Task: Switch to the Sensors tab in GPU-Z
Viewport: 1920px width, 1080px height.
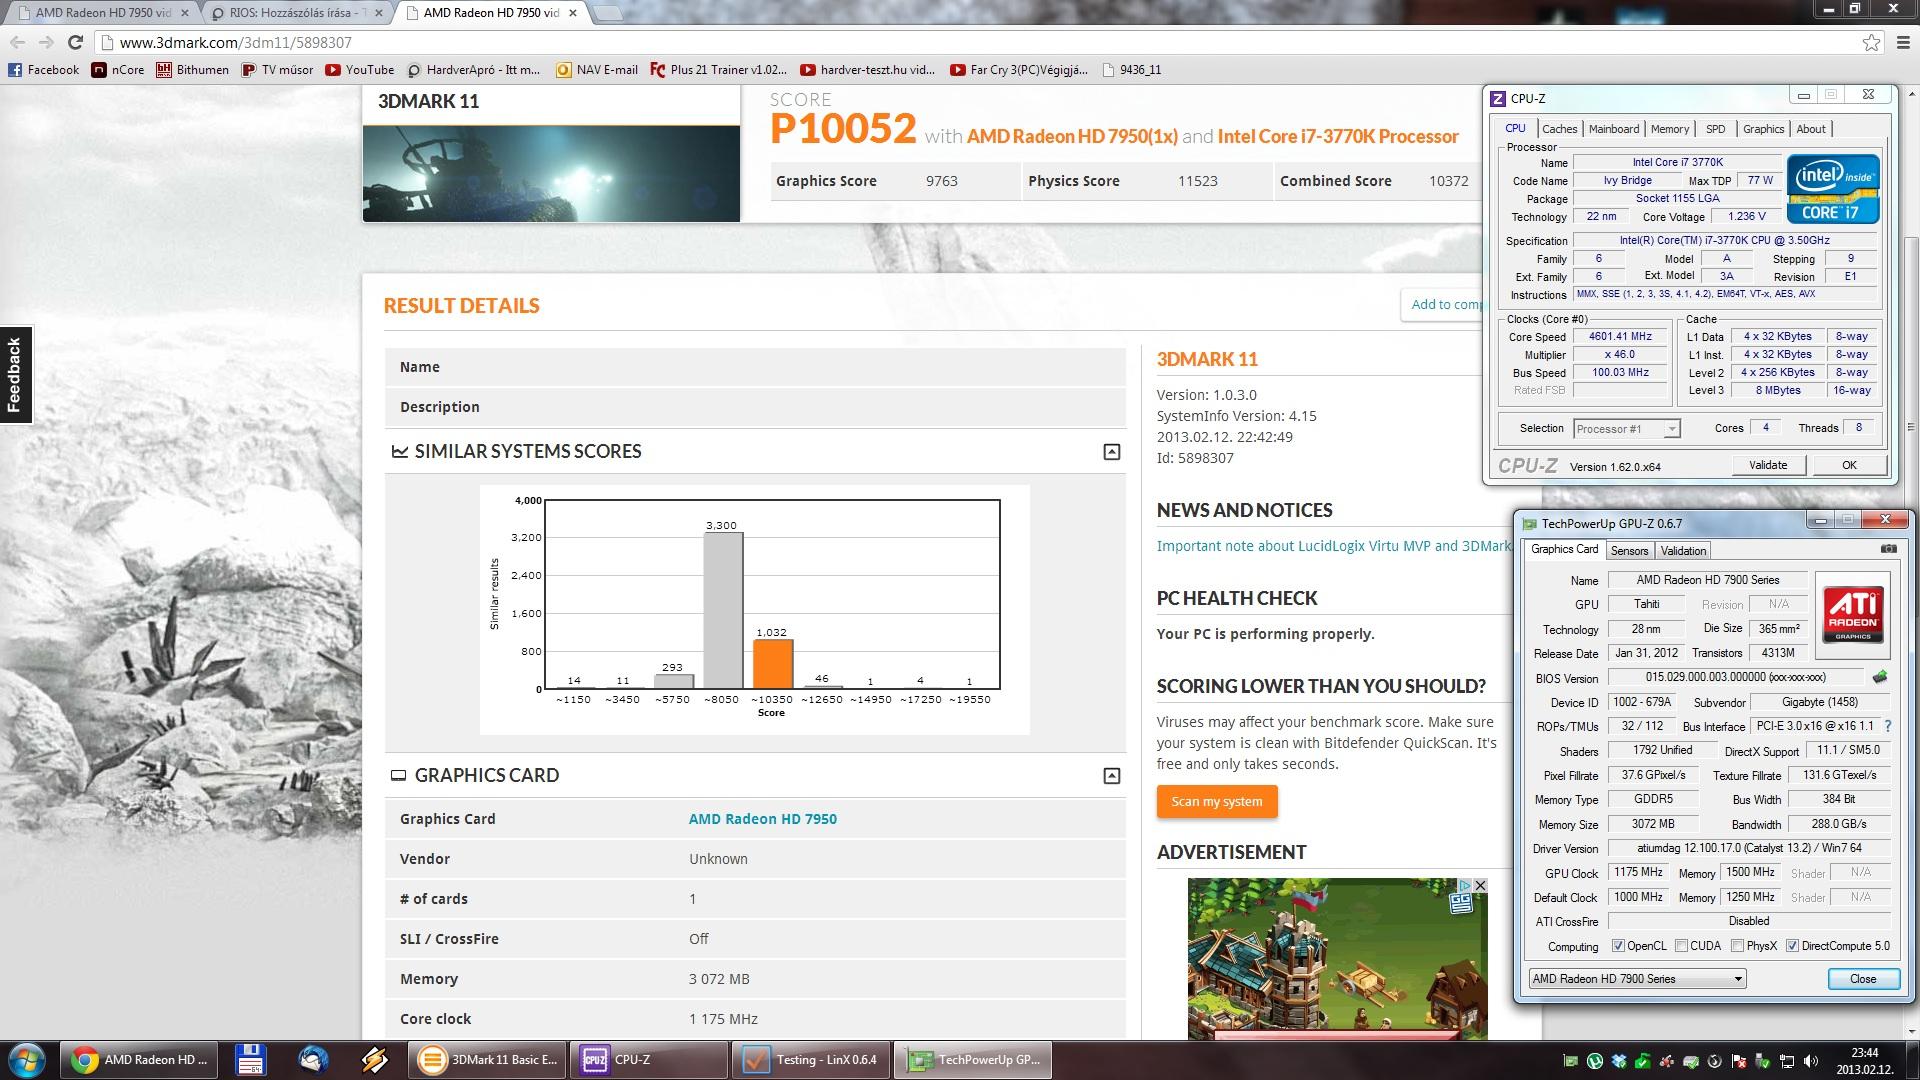Action: (x=1629, y=551)
